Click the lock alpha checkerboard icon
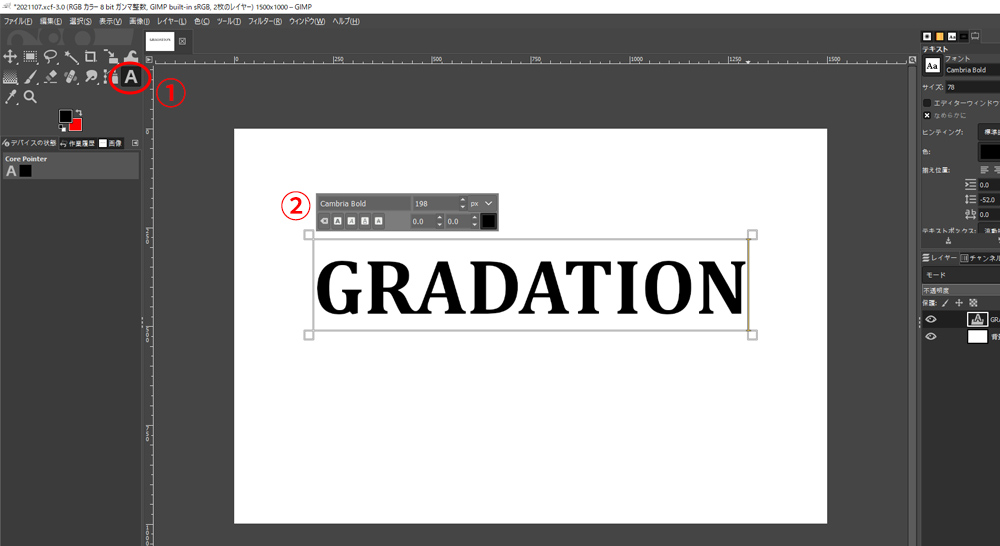This screenshot has width=1000, height=546. click(x=973, y=303)
